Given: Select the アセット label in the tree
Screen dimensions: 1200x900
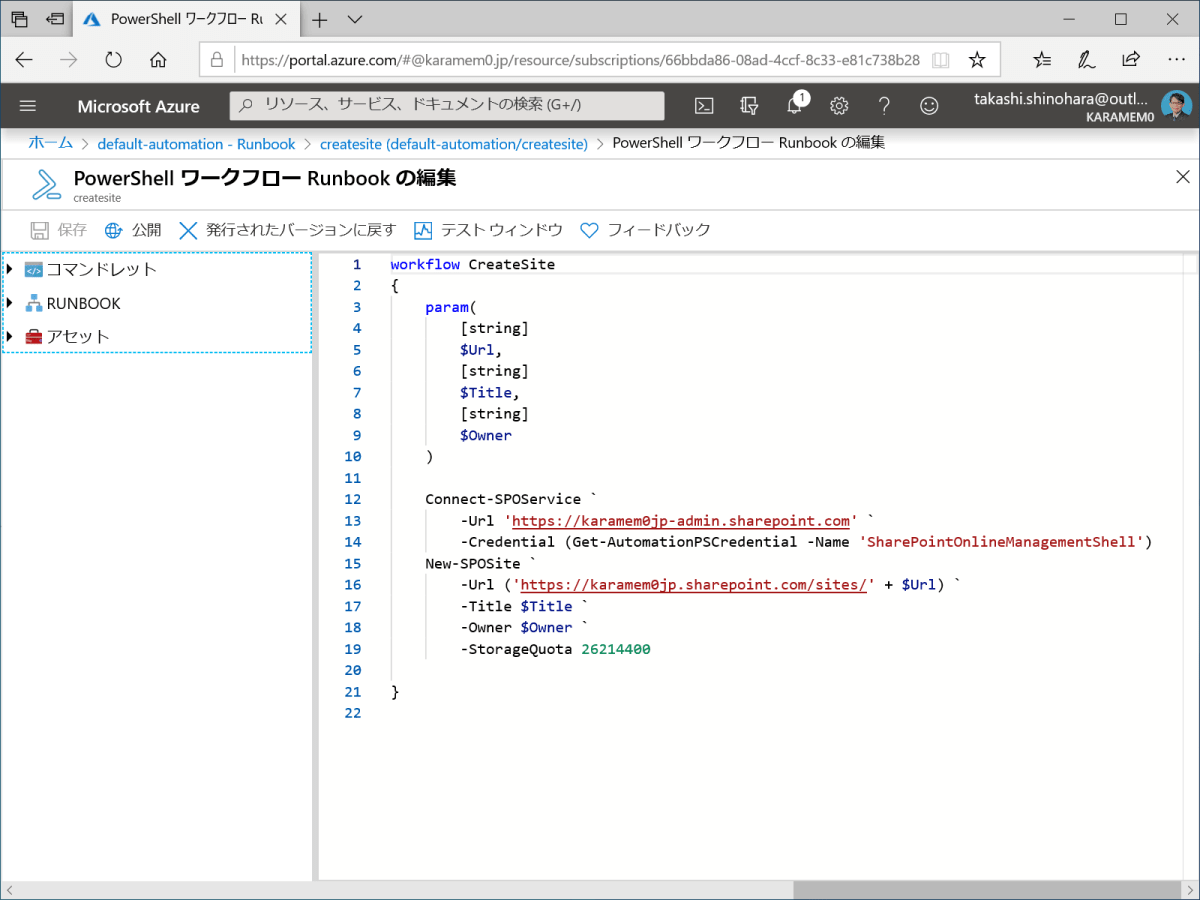Looking at the screenshot, I should coord(77,336).
